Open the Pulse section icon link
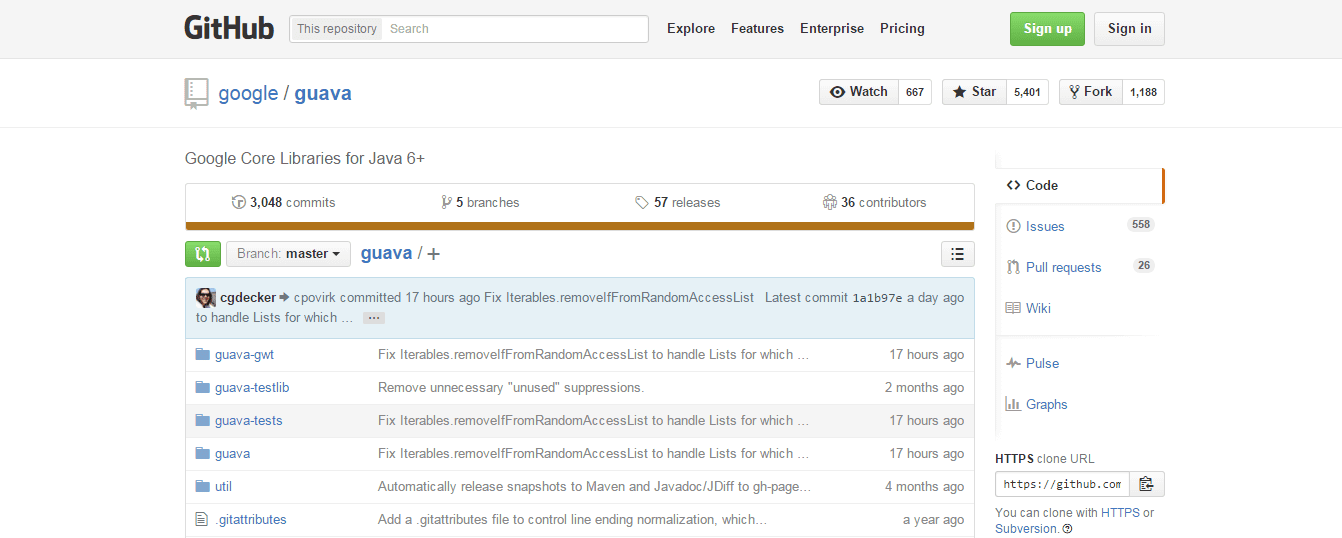This screenshot has height=538, width=1342. tap(1014, 363)
